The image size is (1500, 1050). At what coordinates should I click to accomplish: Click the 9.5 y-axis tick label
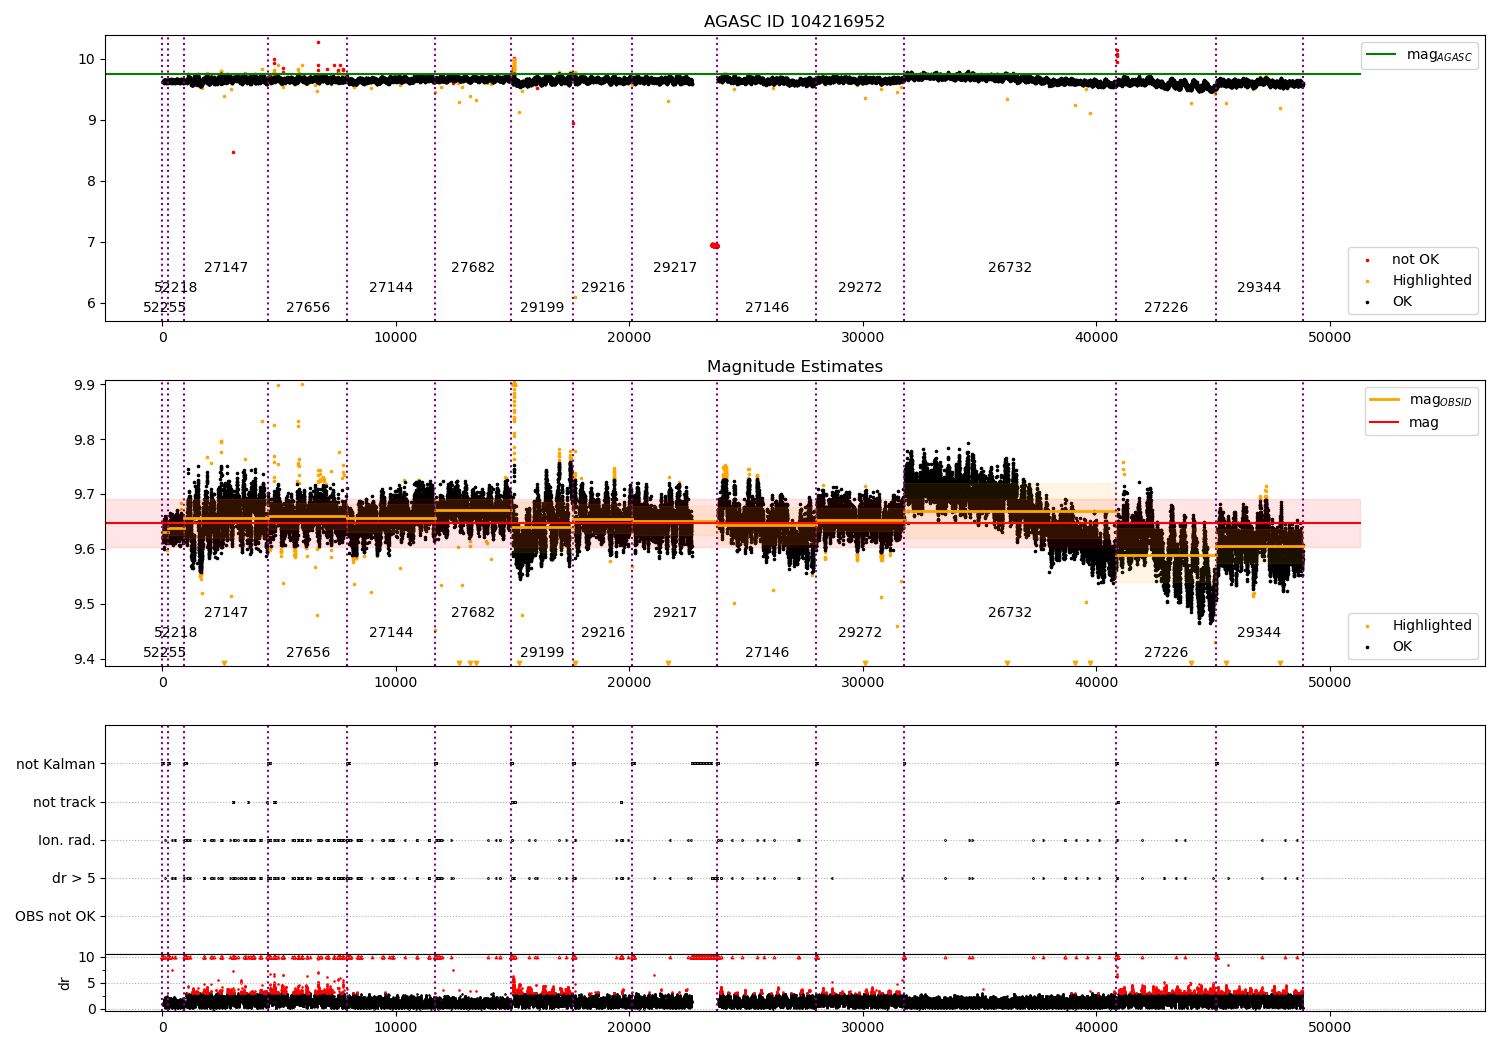[85, 604]
